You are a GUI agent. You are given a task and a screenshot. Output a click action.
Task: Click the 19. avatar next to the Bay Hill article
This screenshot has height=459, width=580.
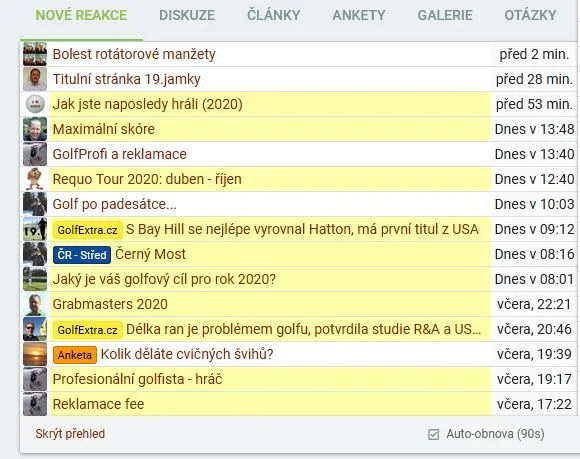35,229
